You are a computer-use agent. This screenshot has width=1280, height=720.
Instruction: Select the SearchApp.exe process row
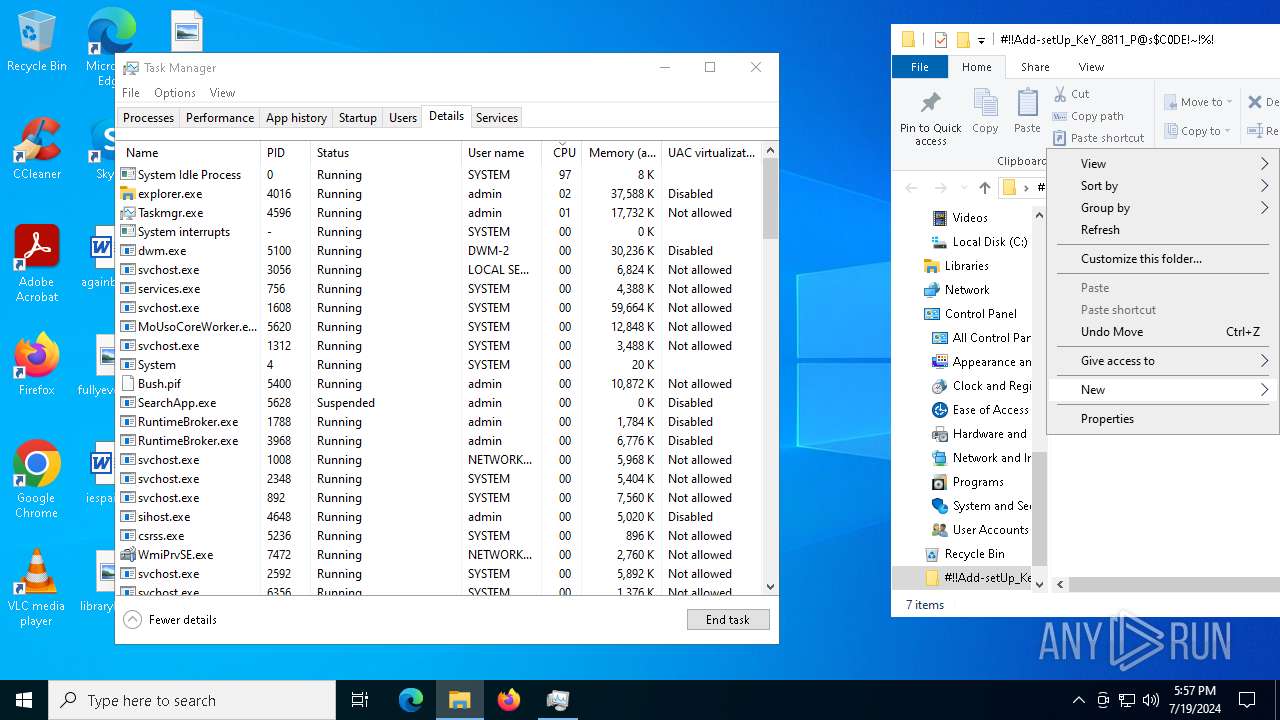(439, 403)
